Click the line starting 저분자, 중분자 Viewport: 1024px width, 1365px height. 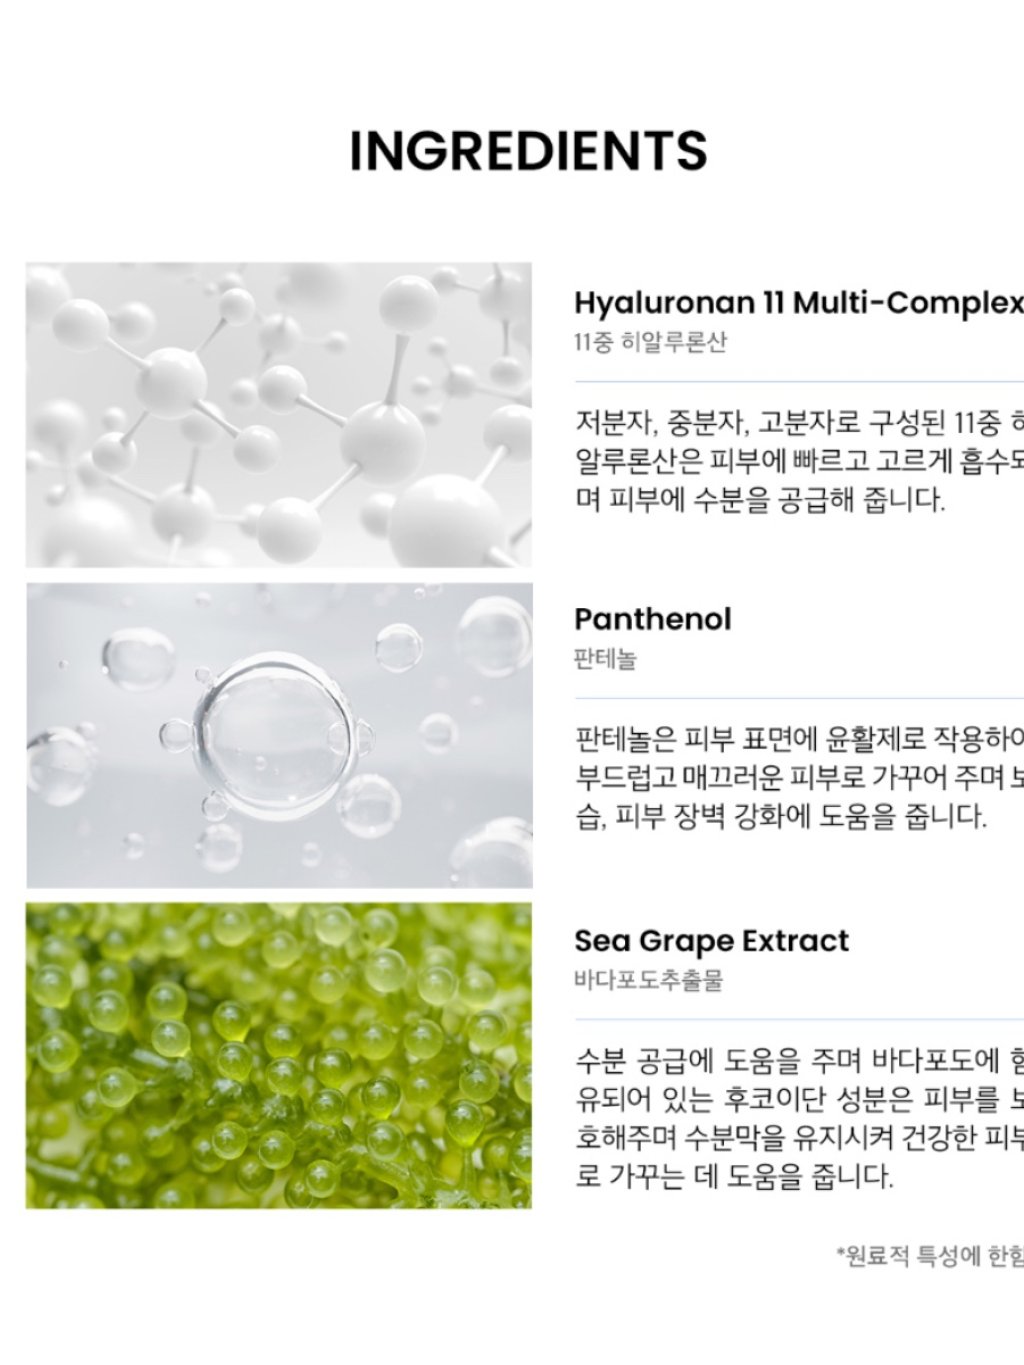point(799,424)
